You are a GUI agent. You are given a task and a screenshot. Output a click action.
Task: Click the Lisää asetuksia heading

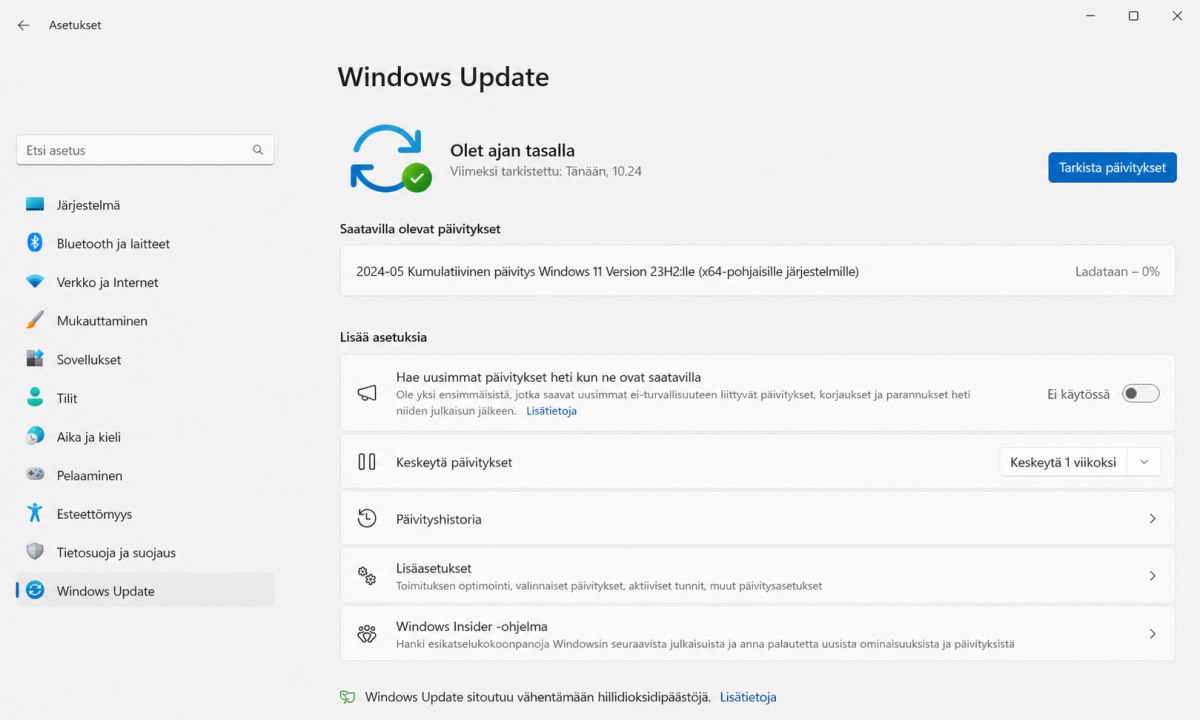tap(383, 337)
